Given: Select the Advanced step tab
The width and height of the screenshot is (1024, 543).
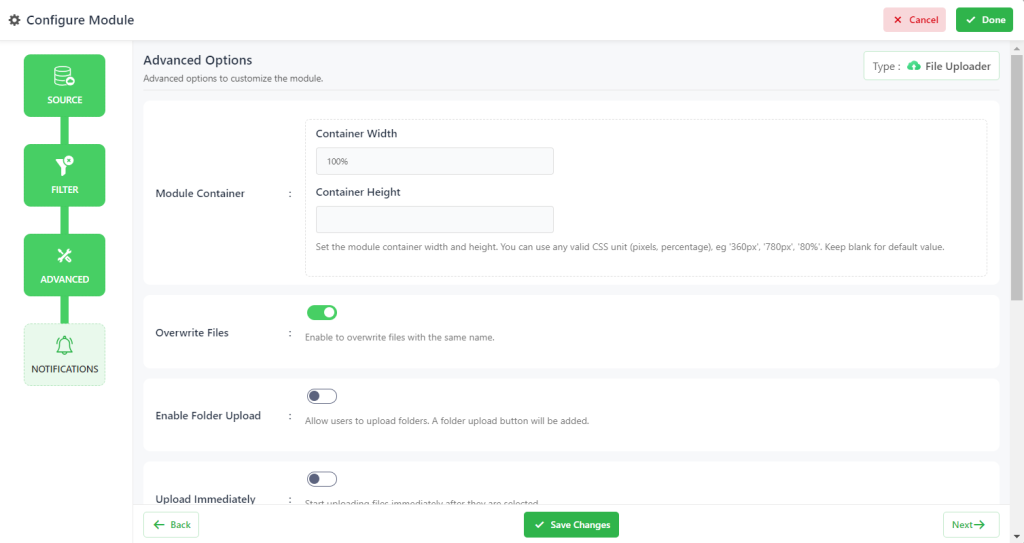Looking at the screenshot, I should [x=65, y=265].
